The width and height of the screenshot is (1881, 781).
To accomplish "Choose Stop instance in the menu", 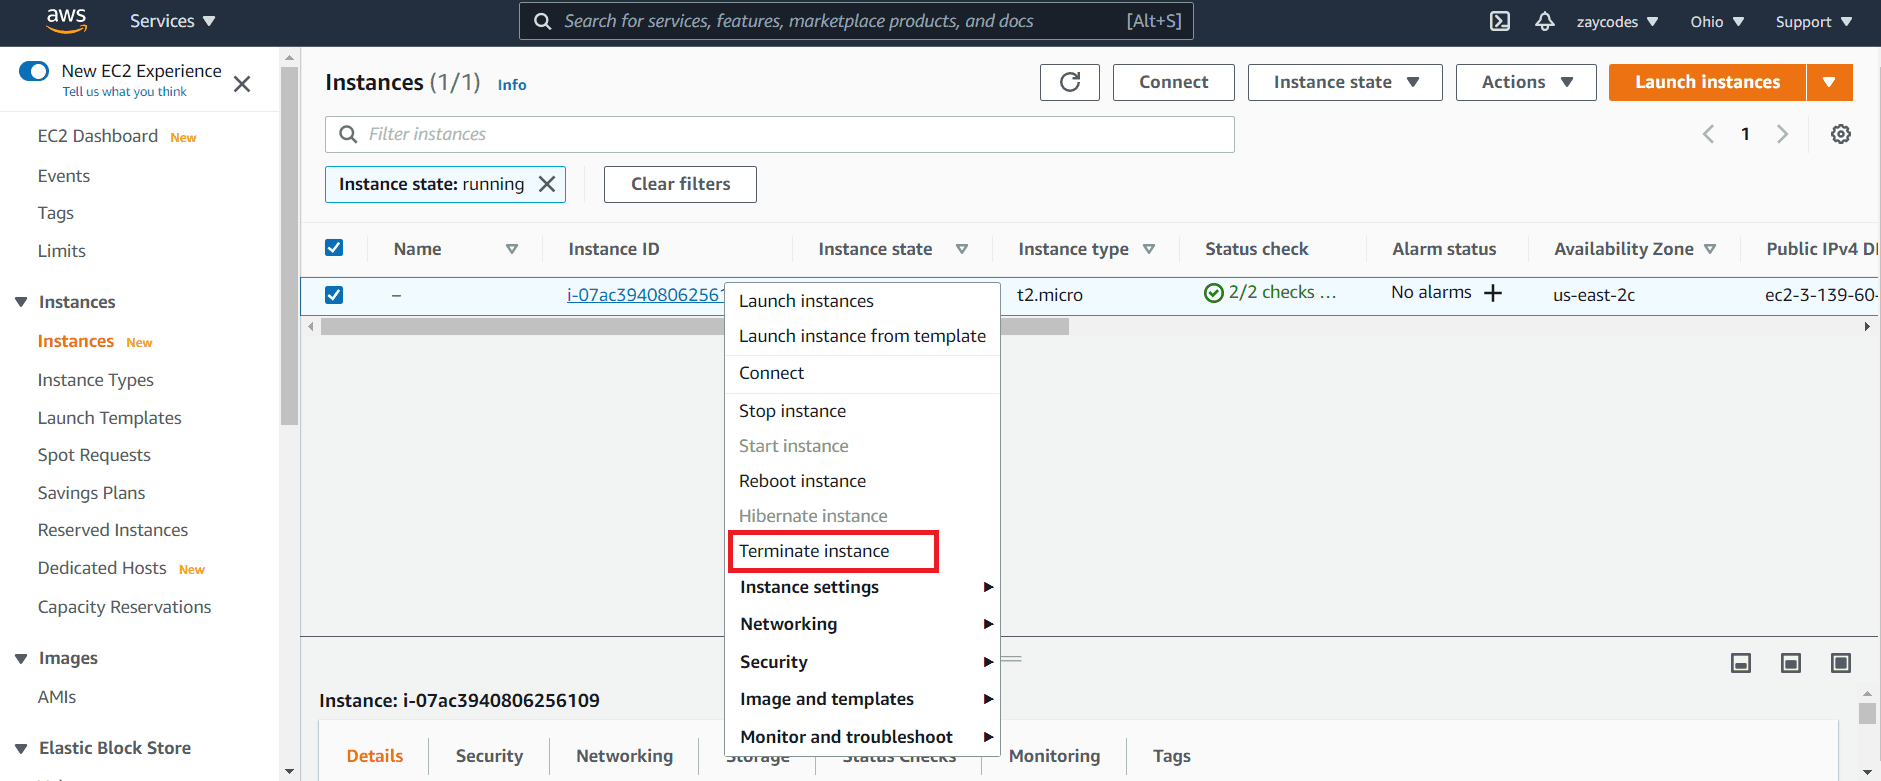I will pos(792,411).
